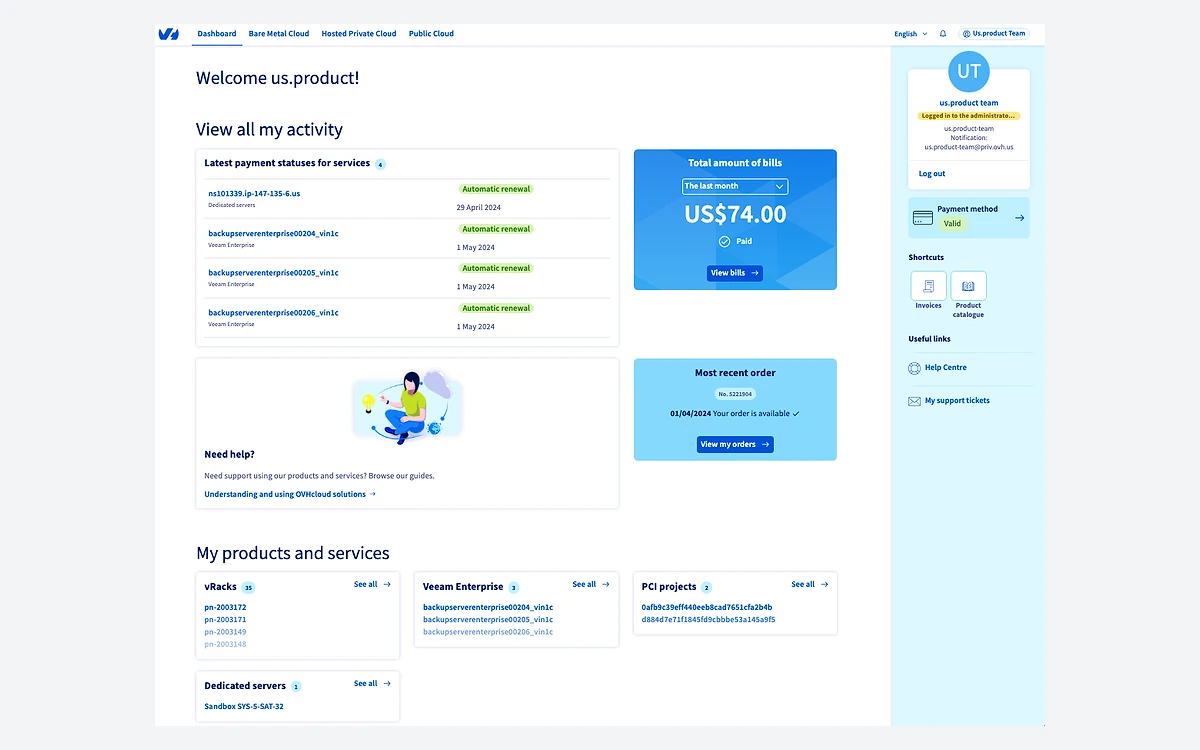This screenshot has width=1200, height=750.
Task: Click See all in Veeam Enterprise card
Action: [x=591, y=584]
